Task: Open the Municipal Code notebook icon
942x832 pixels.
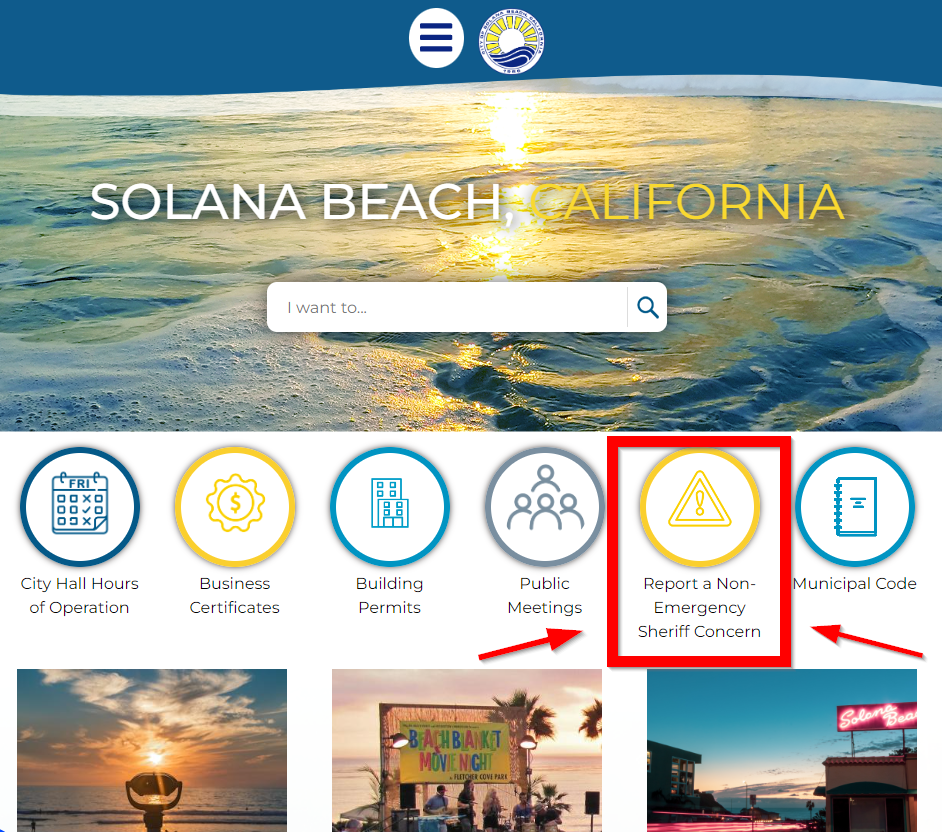Action: click(x=855, y=506)
